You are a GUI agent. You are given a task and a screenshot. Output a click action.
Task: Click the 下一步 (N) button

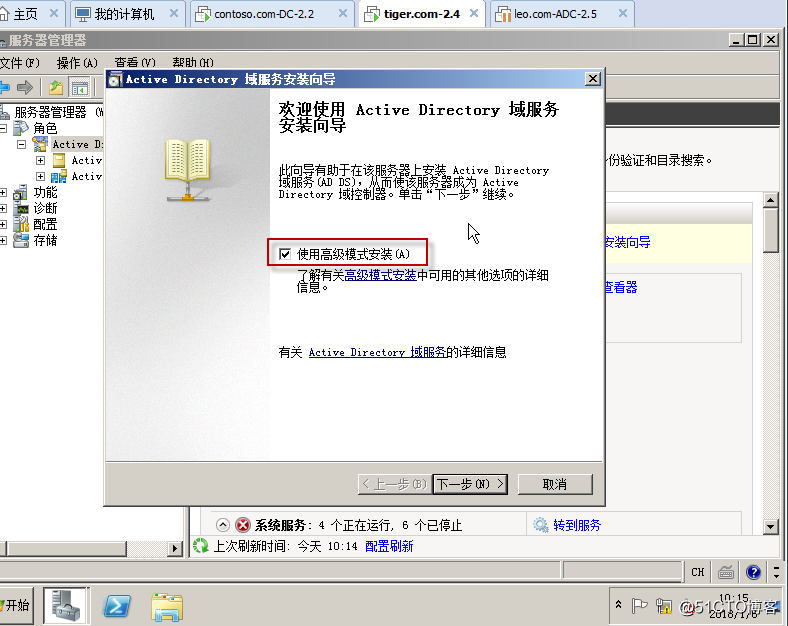click(x=470, y=484)
